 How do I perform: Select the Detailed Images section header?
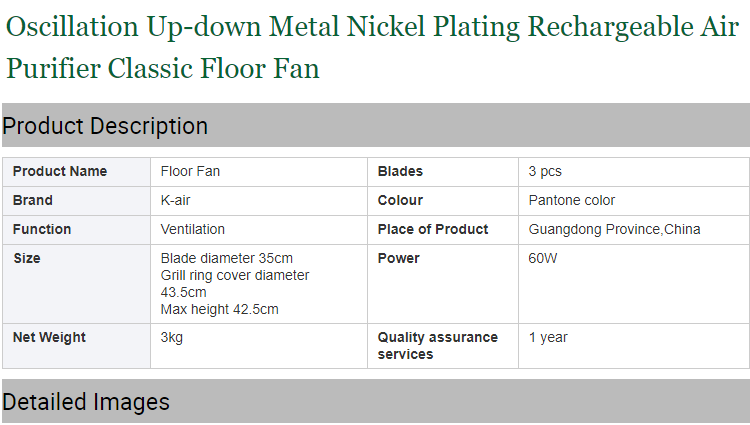coord(376,401)
